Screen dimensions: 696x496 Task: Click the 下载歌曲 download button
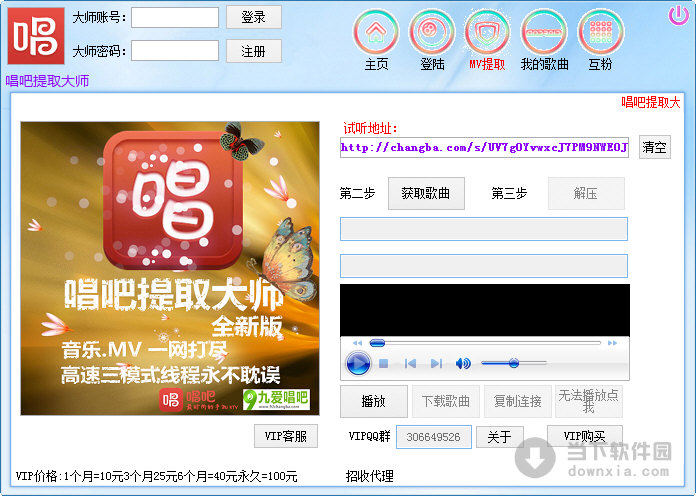coord(446,401)
